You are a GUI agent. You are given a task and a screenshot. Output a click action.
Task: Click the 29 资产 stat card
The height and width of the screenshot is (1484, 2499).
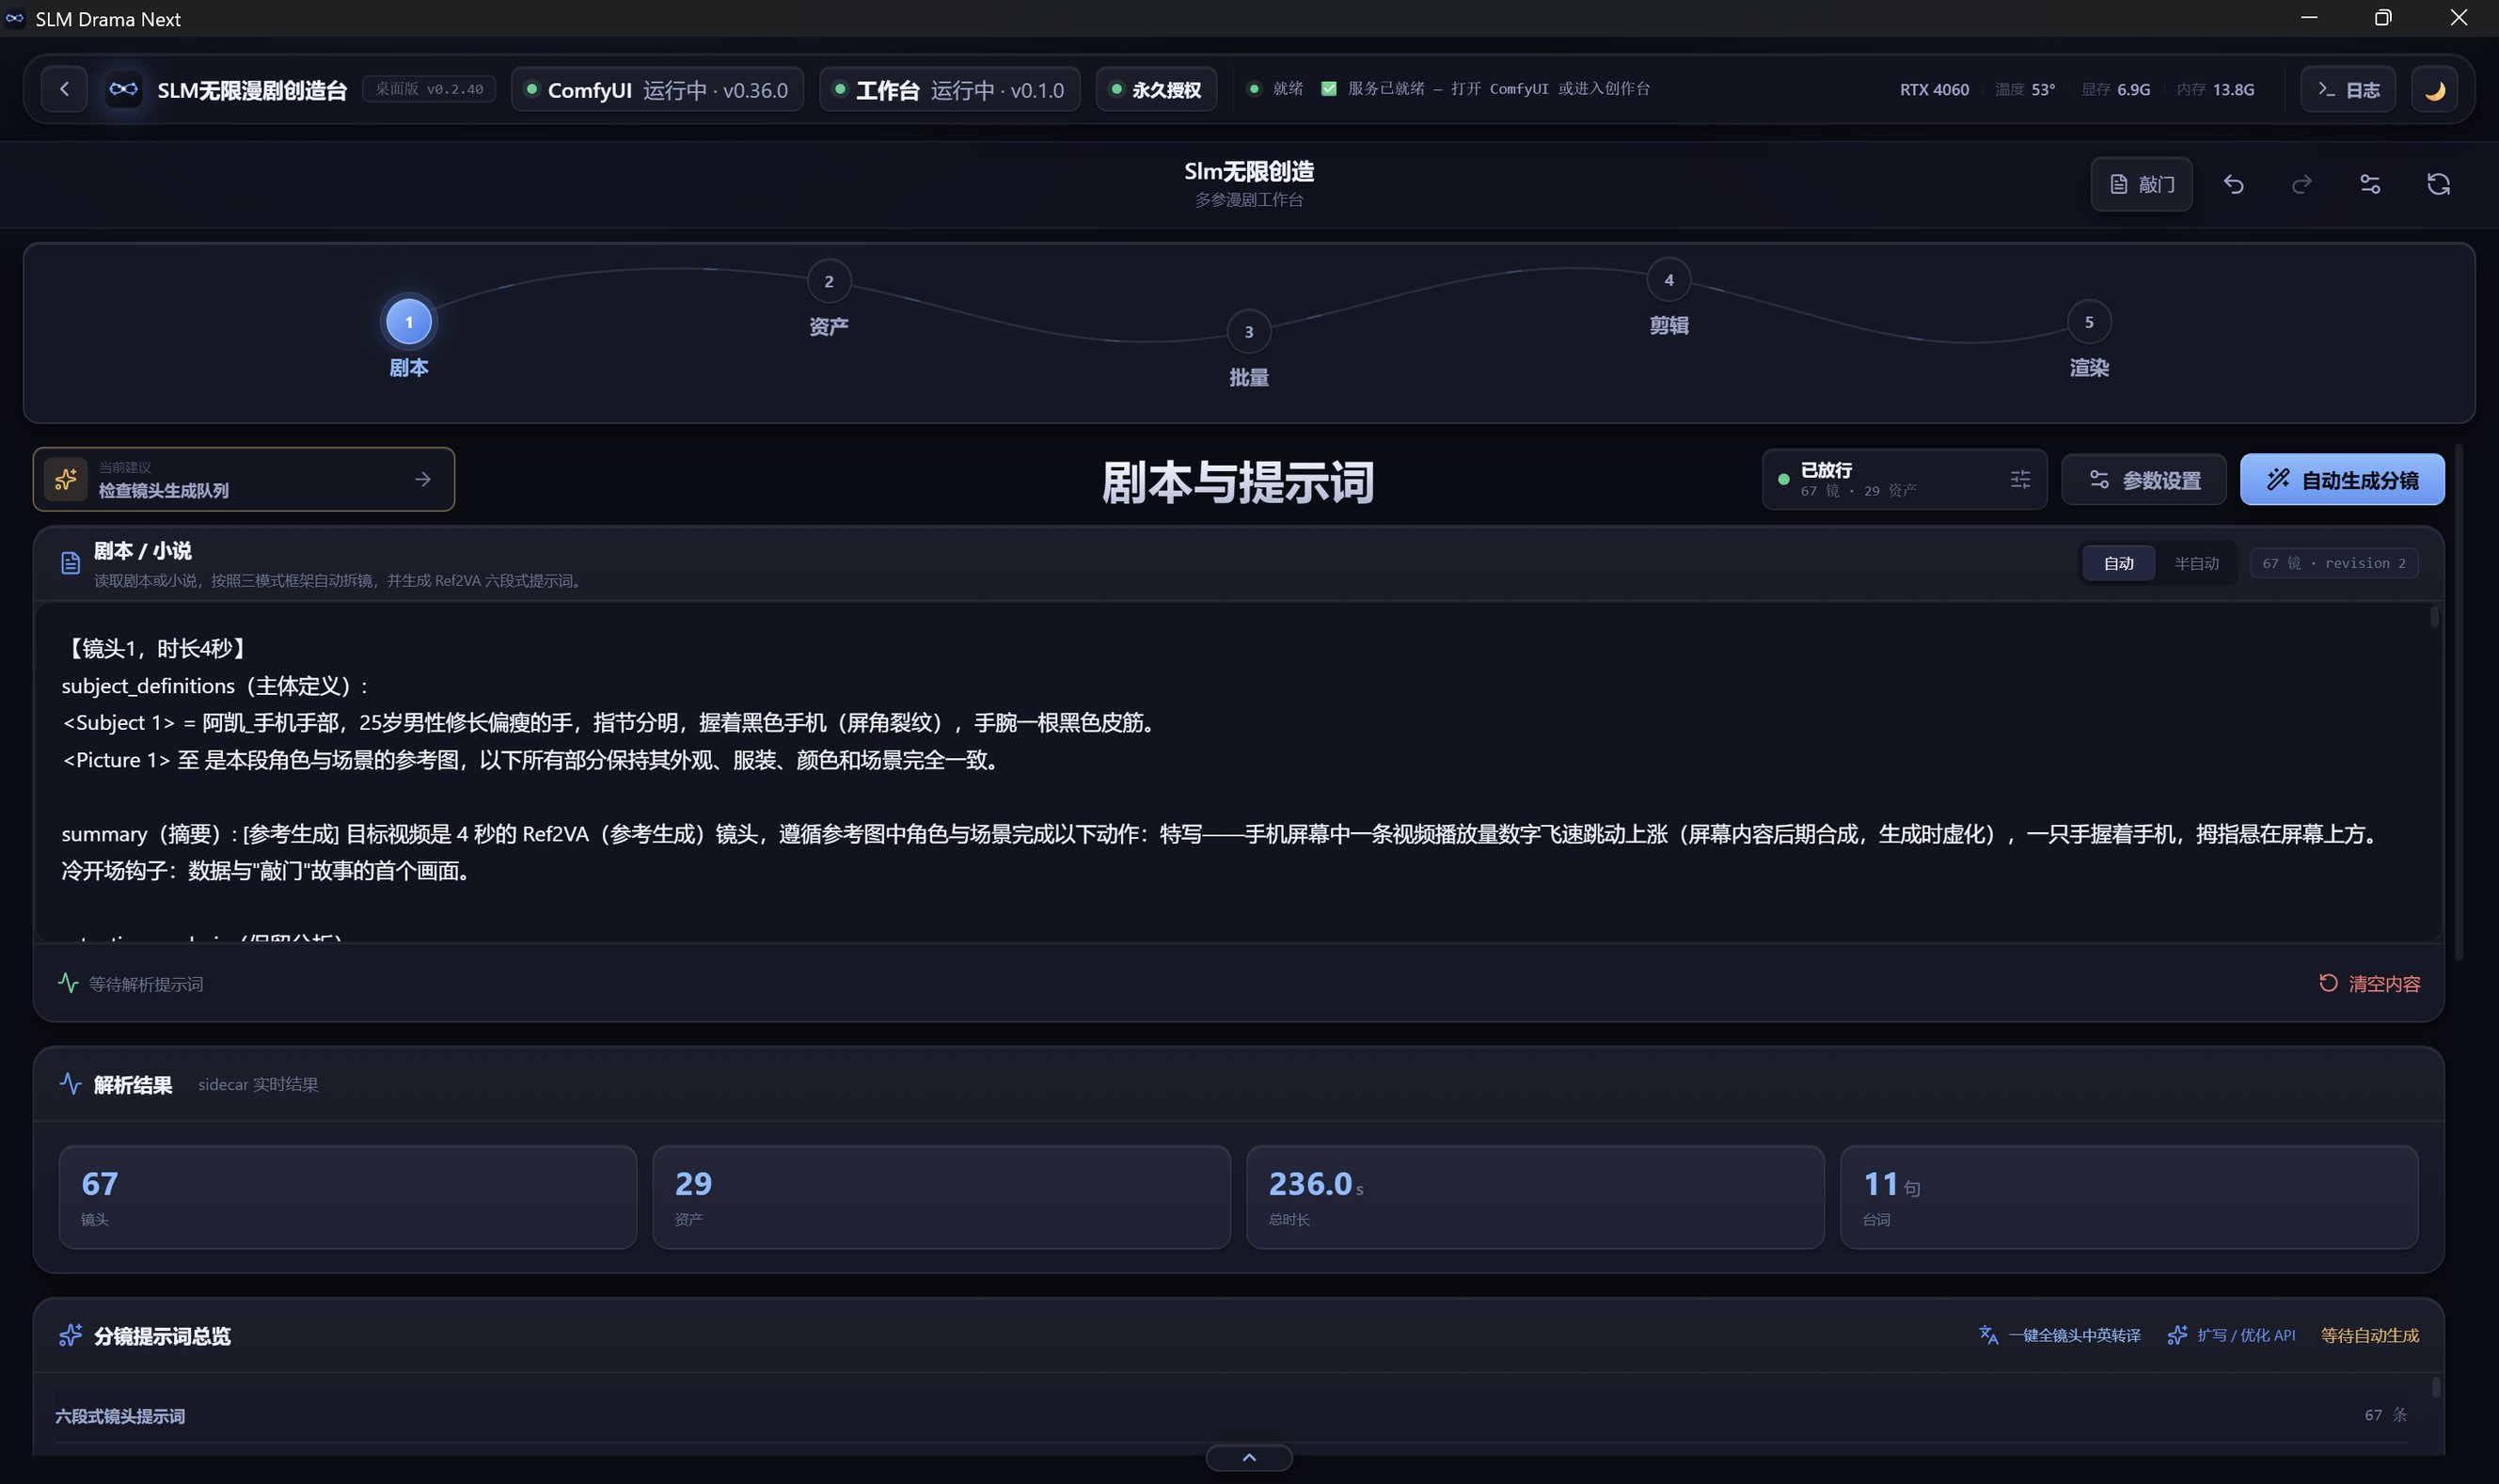point(941,1197)
